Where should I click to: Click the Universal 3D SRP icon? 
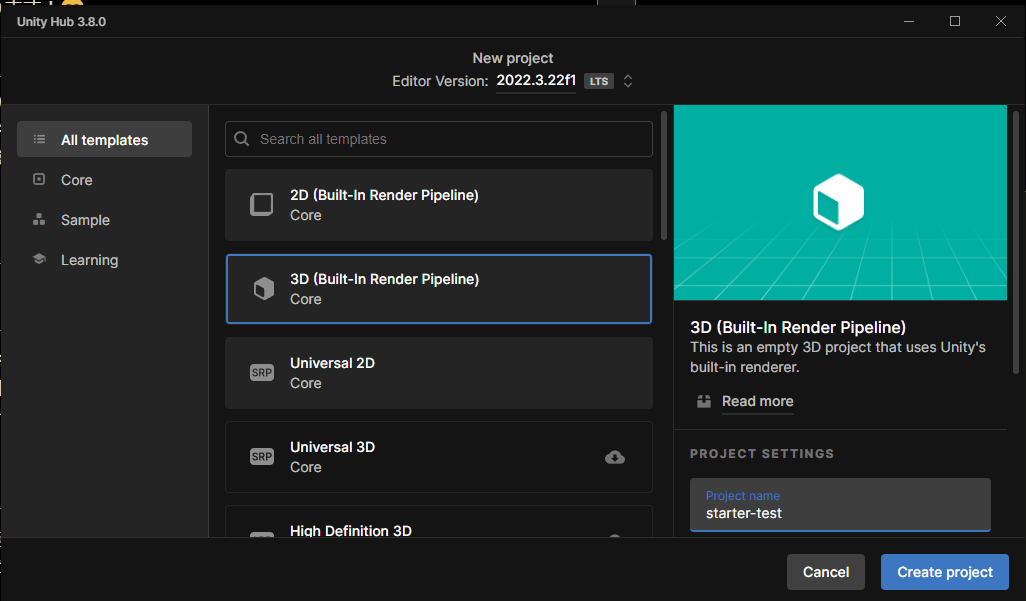[261, 457]
